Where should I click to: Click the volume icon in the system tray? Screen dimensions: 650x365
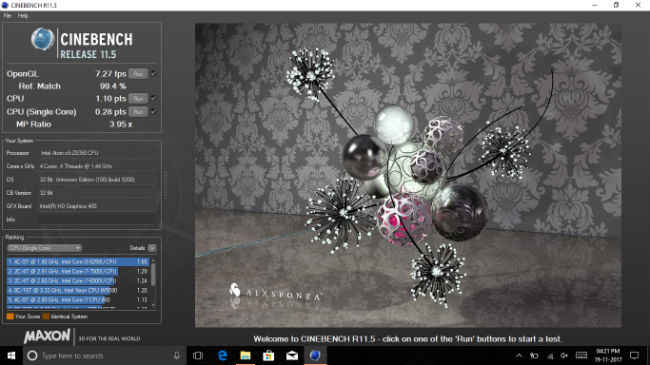564,356
